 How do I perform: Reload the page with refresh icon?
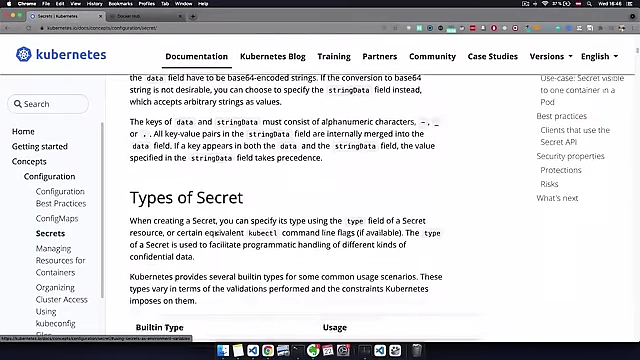(29, 28)
